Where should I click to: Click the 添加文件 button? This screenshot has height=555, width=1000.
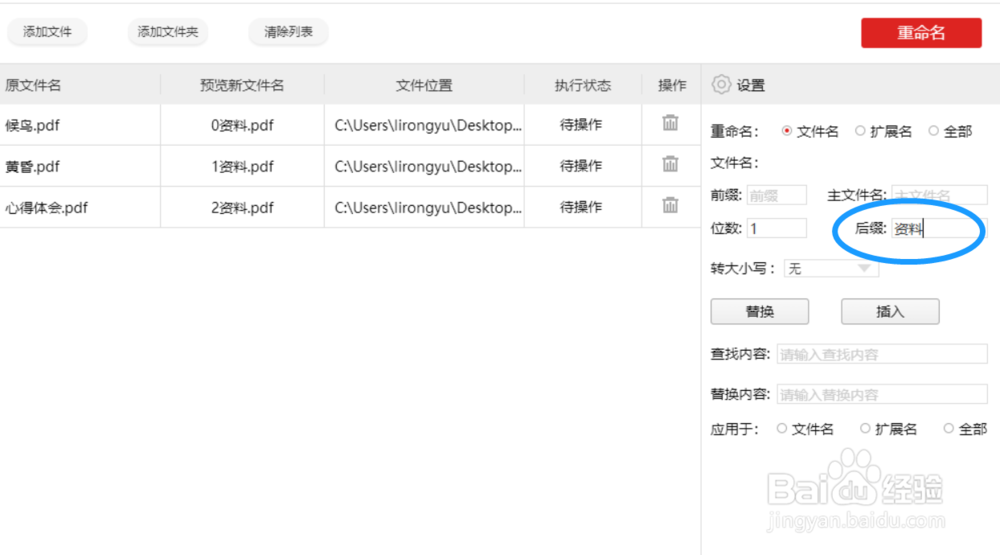[47, 32]
